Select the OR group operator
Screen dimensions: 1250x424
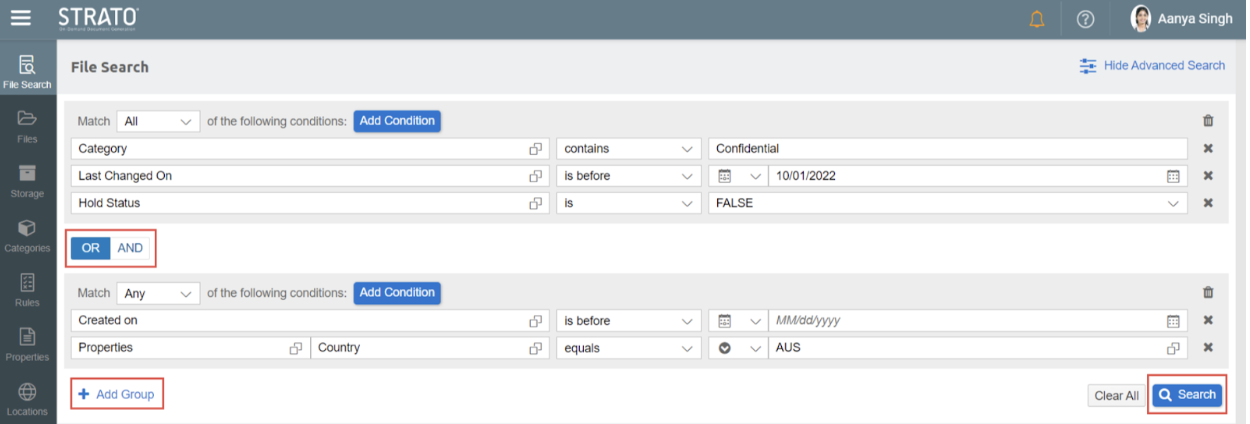(x=90, y=248)
